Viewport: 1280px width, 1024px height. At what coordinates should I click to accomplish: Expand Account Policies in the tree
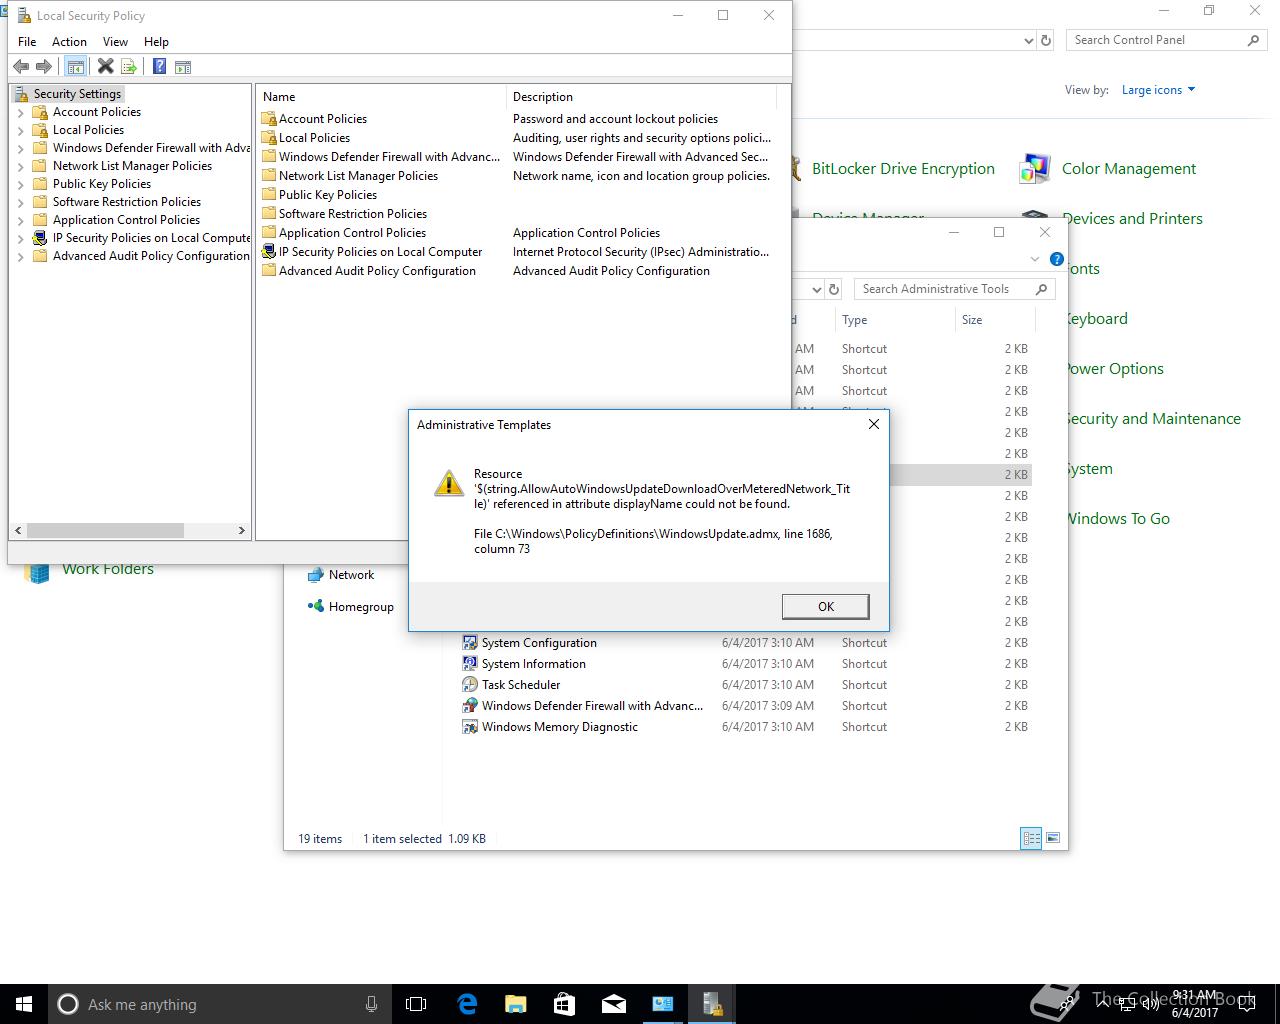click(x=21, y=112)
